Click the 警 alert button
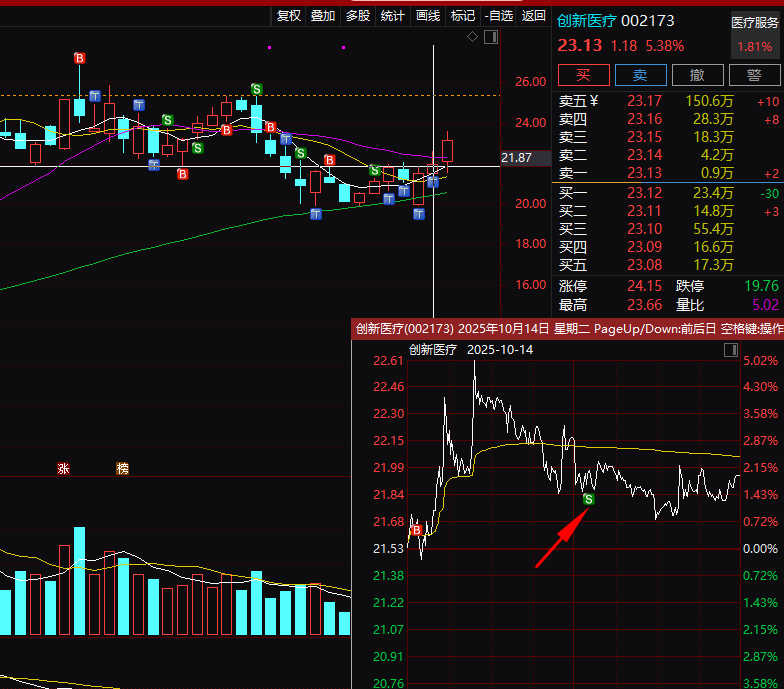The height and width of the screenshot is (689, 784). click(x=754, y=75)
